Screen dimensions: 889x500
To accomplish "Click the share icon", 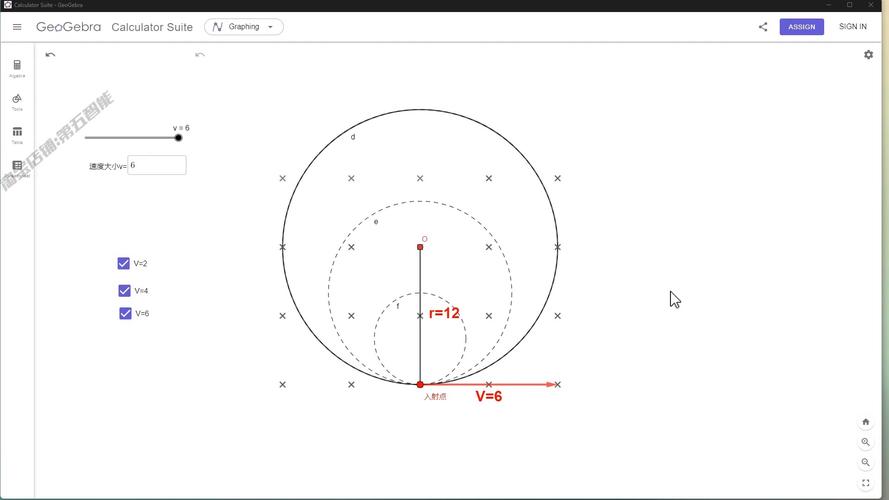I will coord(763,27).
